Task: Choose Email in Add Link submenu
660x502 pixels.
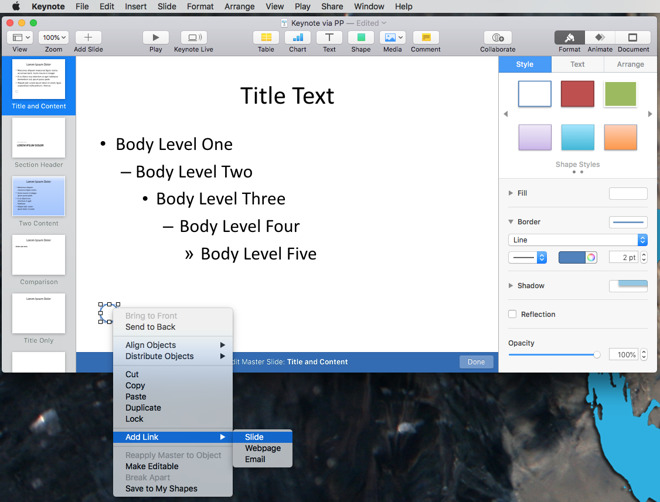Action: coord(263,459)
